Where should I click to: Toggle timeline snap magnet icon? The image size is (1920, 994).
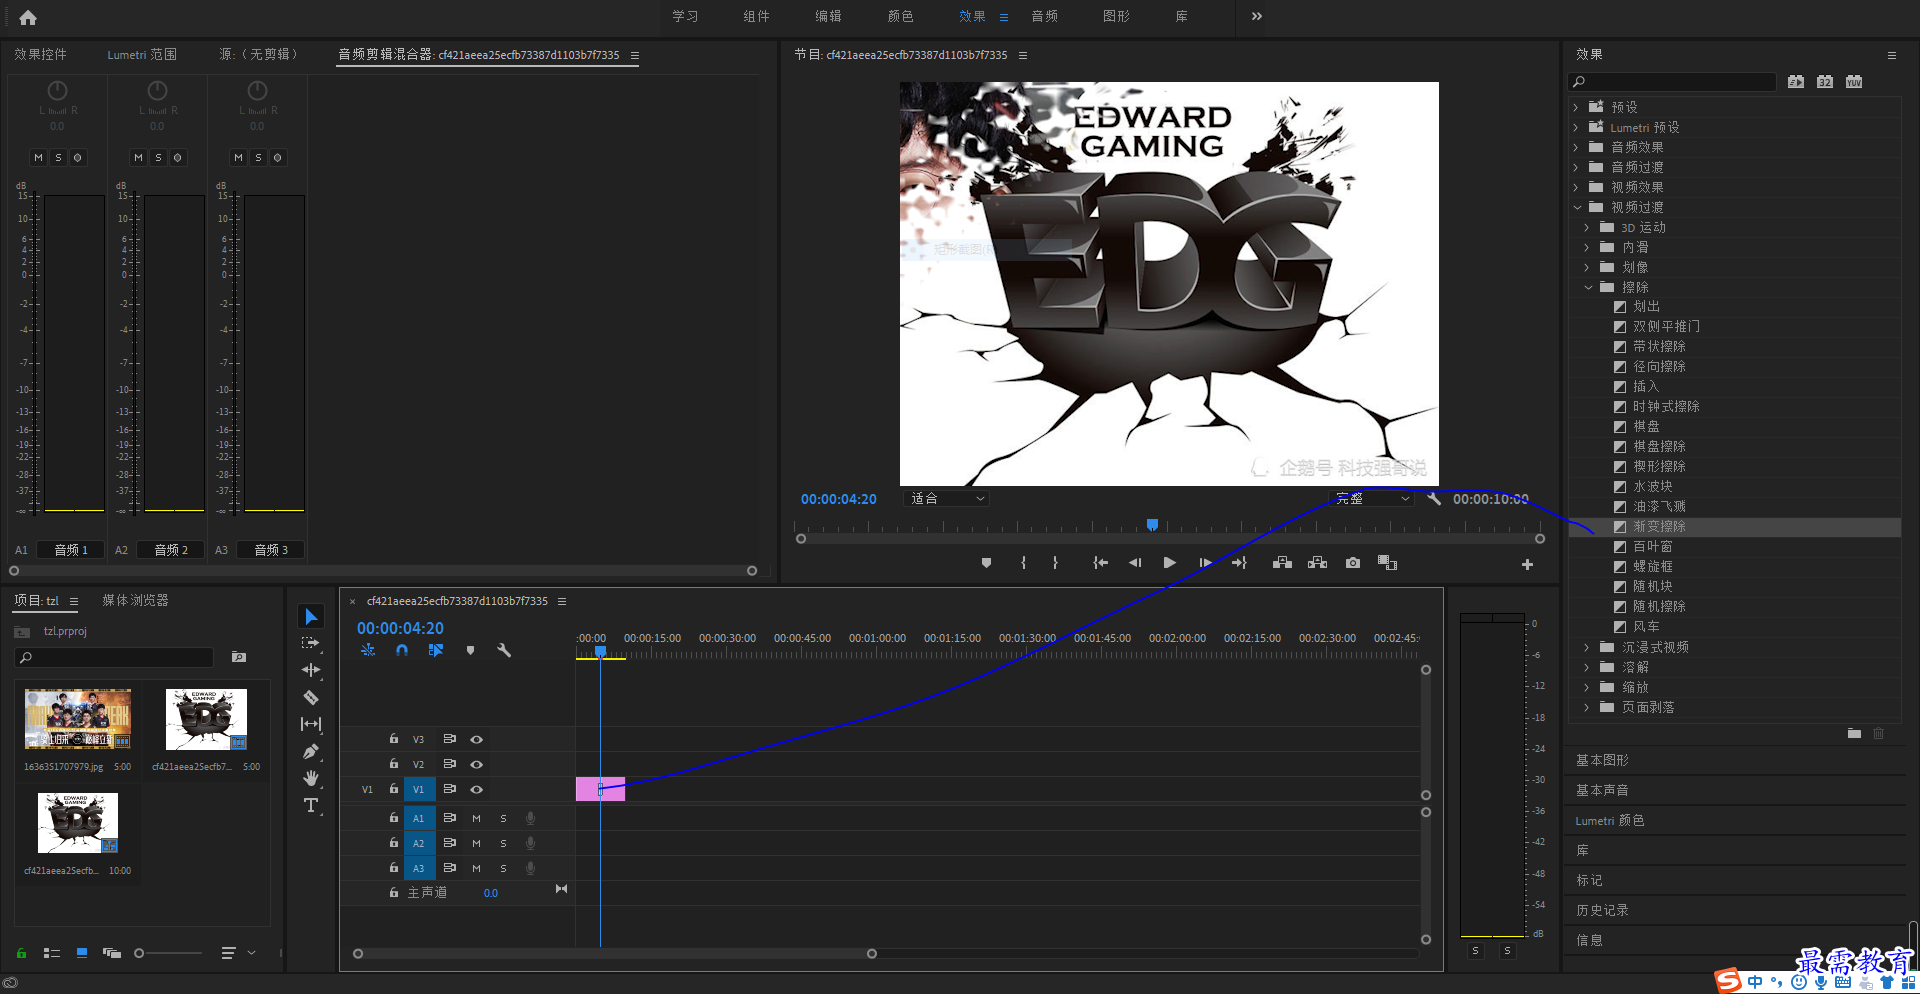coord(402,650)
